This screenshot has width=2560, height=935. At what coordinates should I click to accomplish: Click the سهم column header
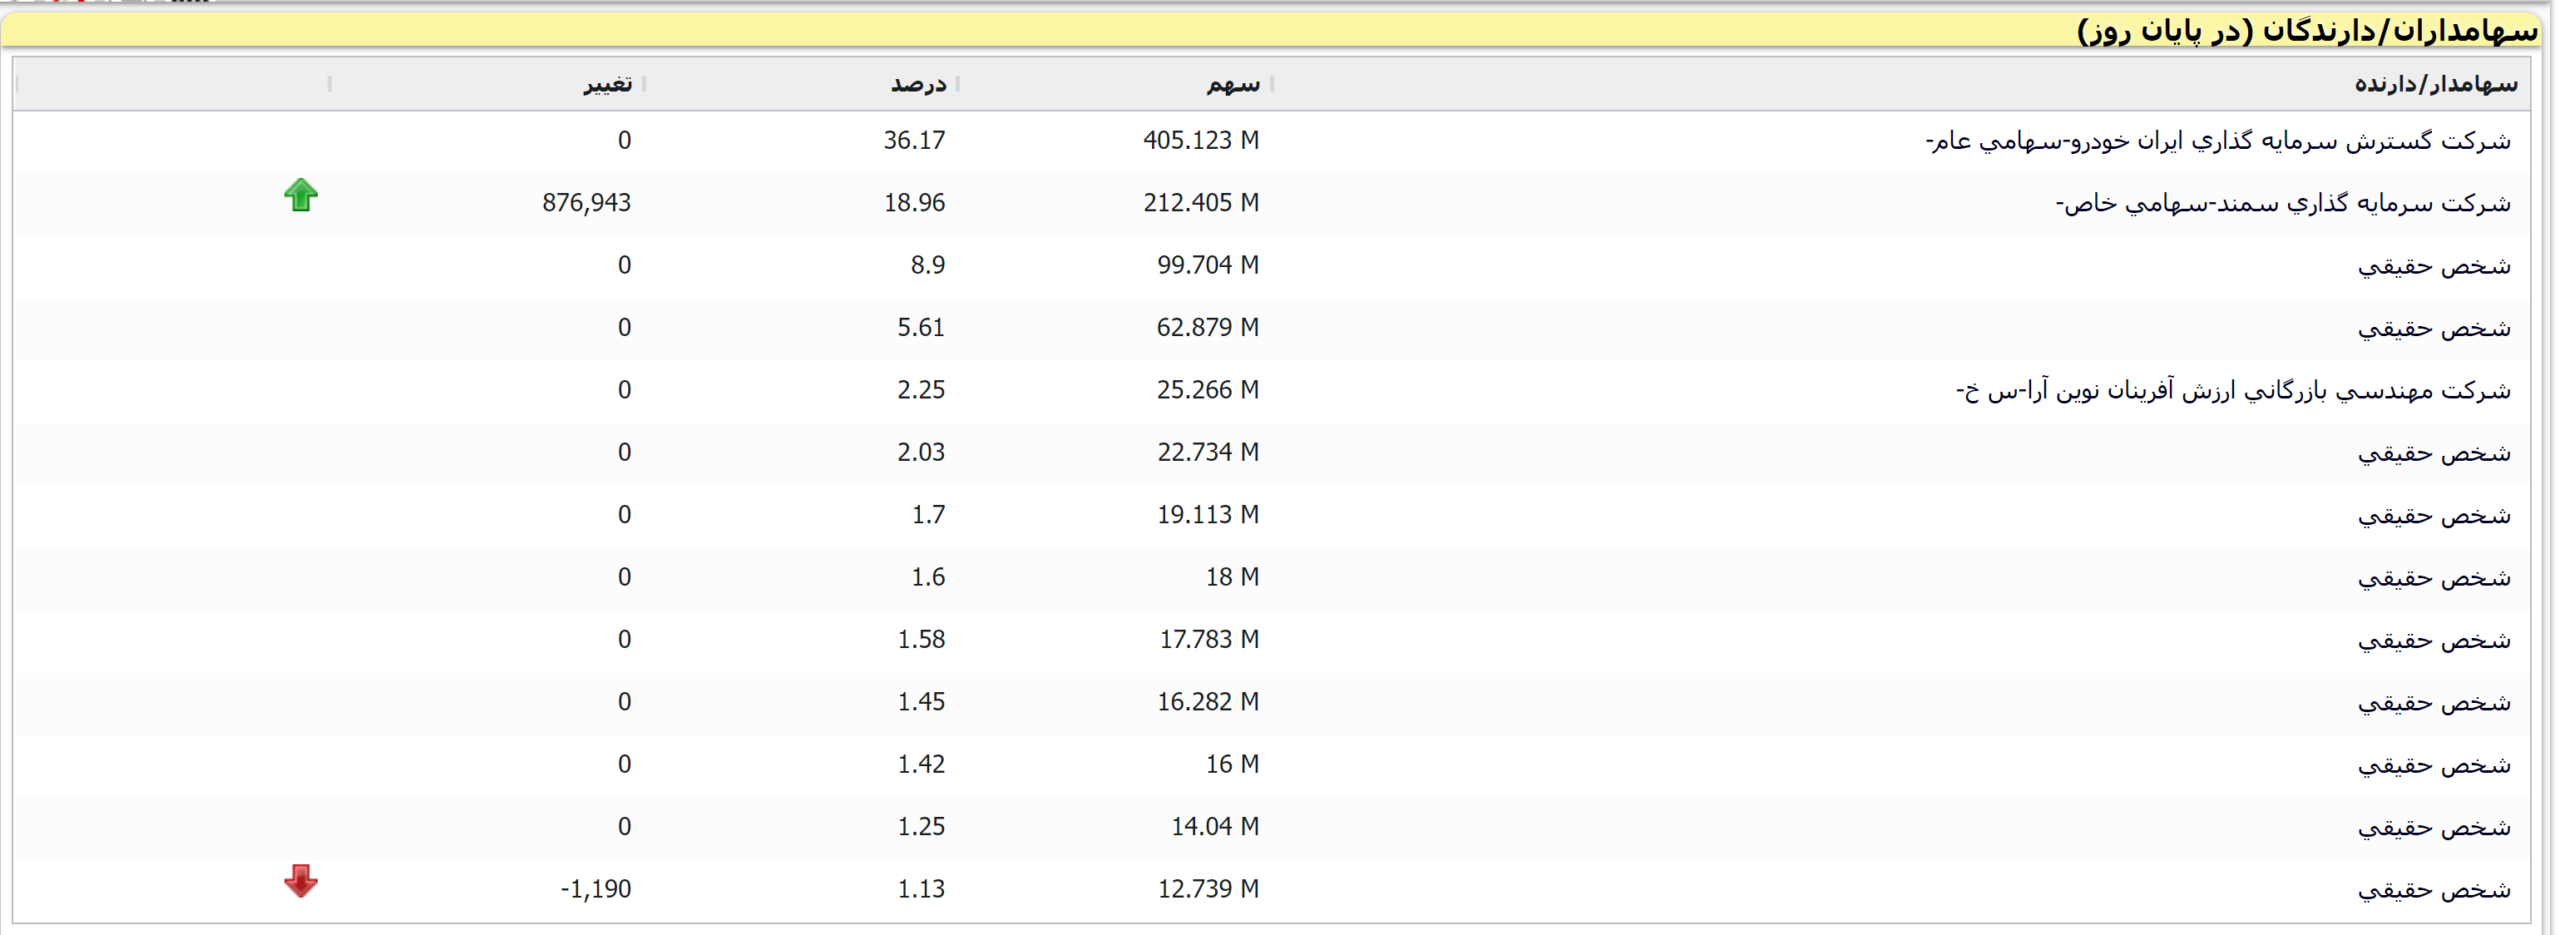(1232, 84)
